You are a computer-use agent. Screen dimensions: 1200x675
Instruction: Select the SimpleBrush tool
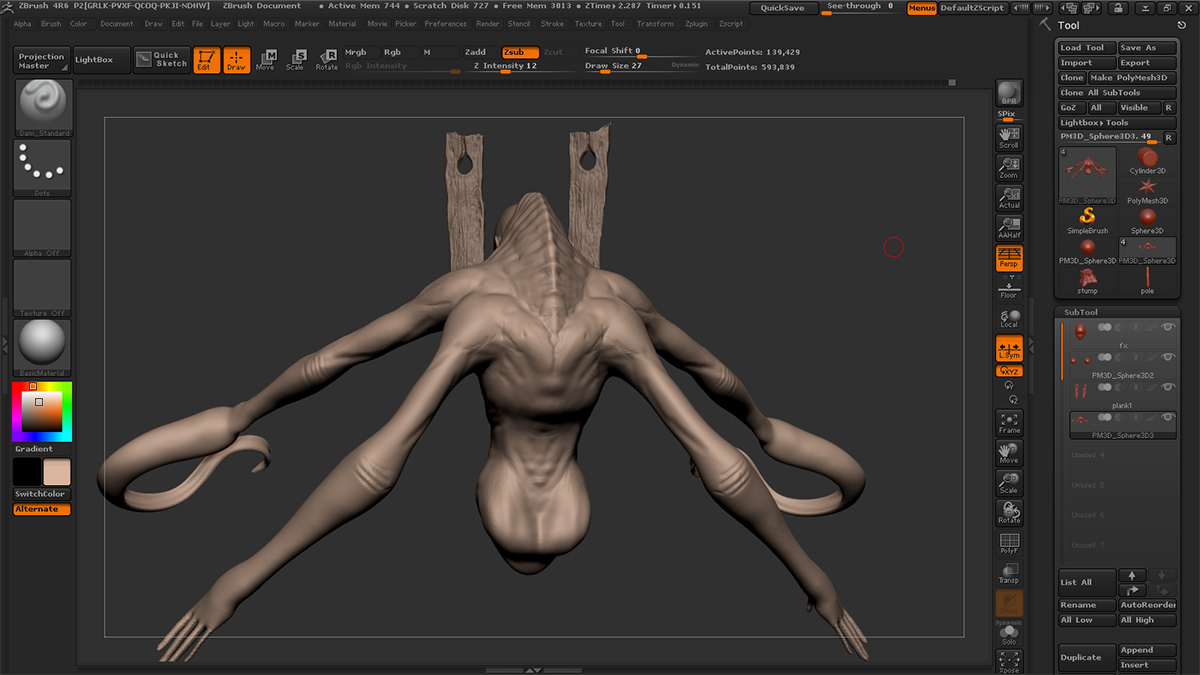tap(1088, 221)
